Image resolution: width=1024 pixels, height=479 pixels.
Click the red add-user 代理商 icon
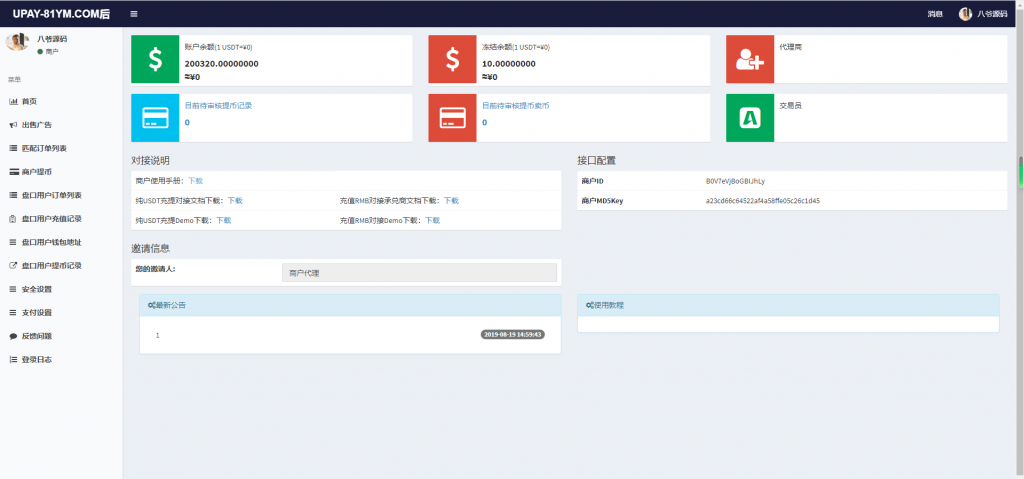click(750, 60)
